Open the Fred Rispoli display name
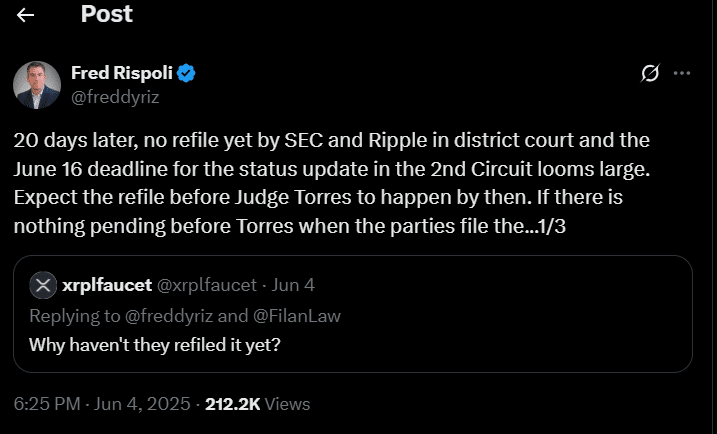 pyautogui.click(x=122, y=73)
